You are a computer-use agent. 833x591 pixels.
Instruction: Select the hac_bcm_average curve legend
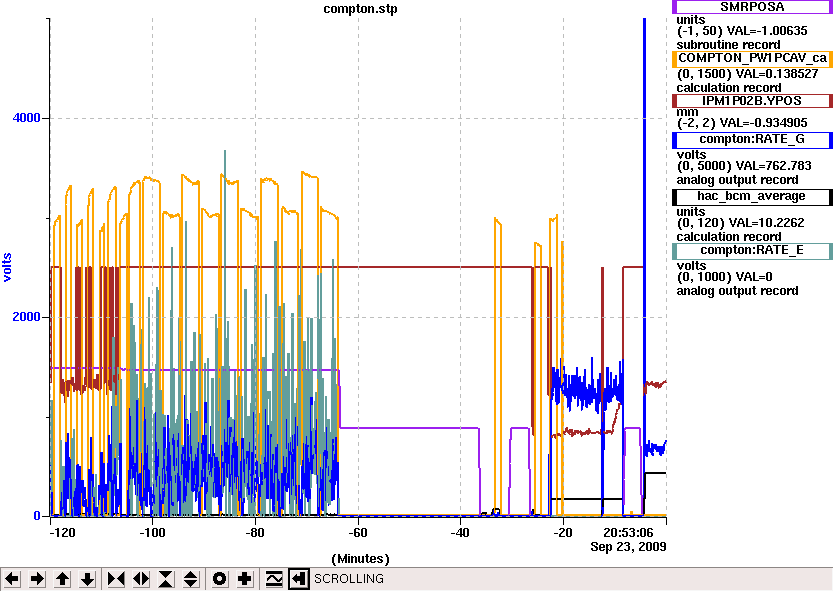(x=752, y=197)
